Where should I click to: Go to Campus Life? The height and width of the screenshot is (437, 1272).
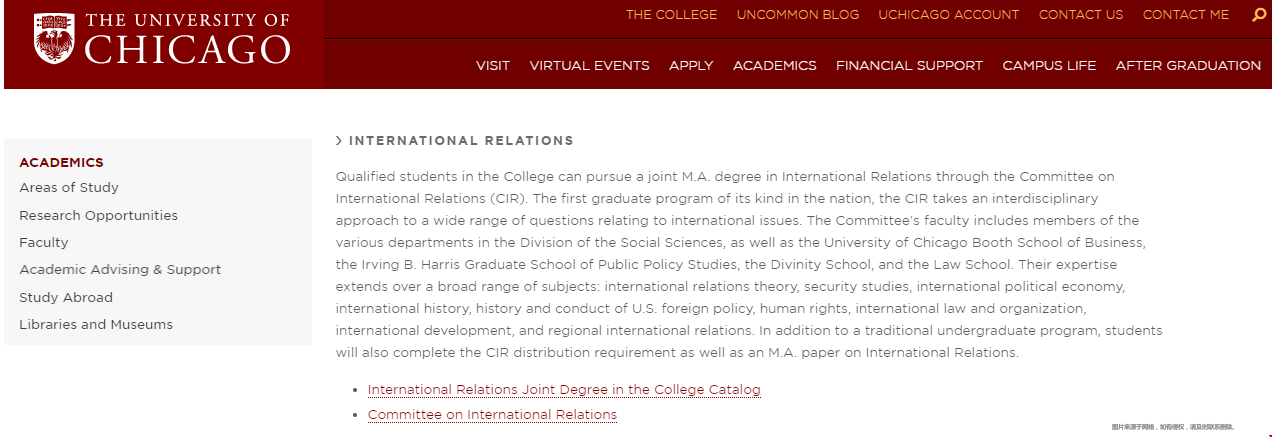point(1049,66)
